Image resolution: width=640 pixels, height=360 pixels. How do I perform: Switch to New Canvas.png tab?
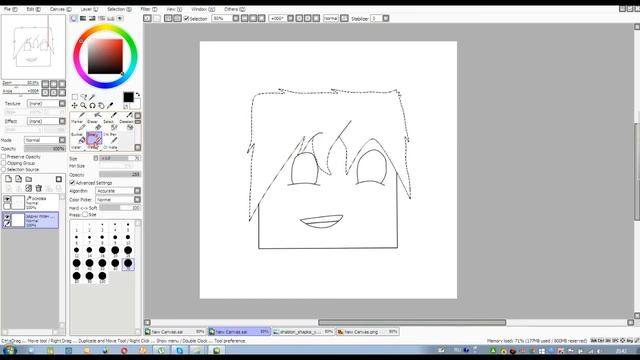tap(367, 332)
